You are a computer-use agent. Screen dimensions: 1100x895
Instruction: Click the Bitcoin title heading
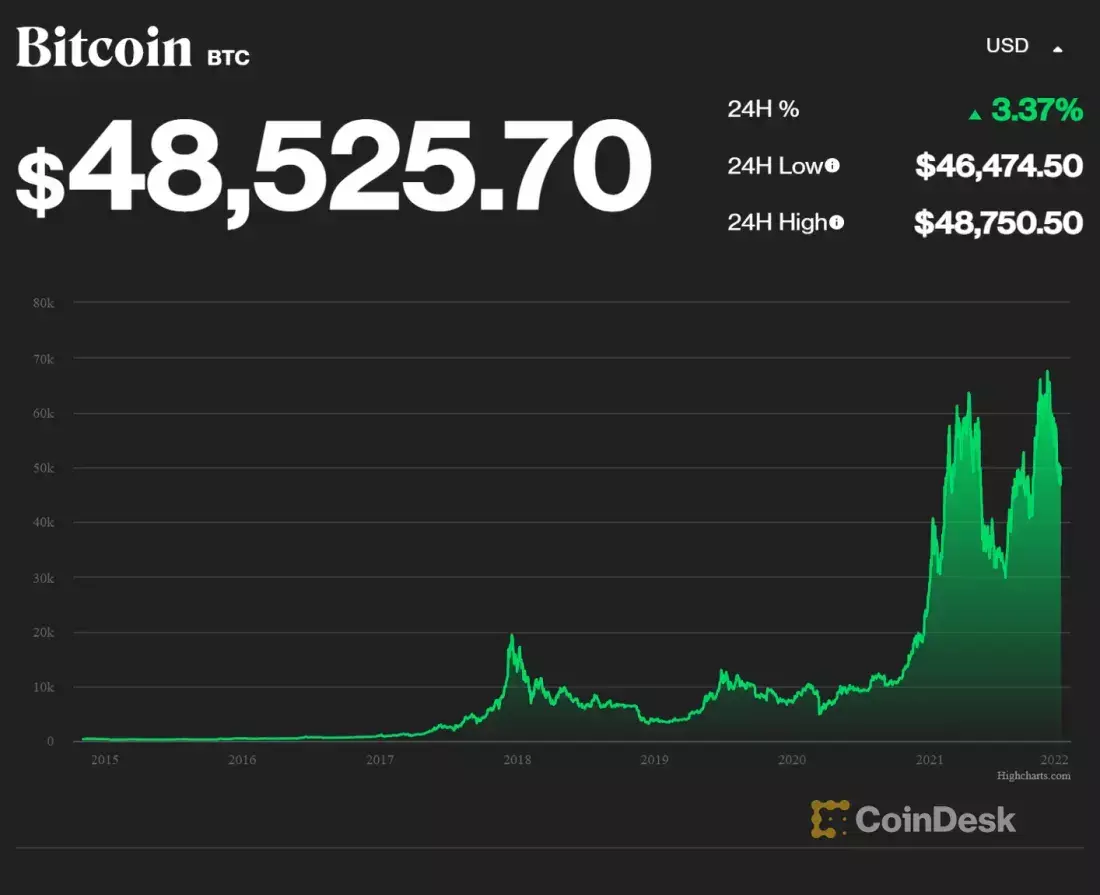click(x=104, y=48)
